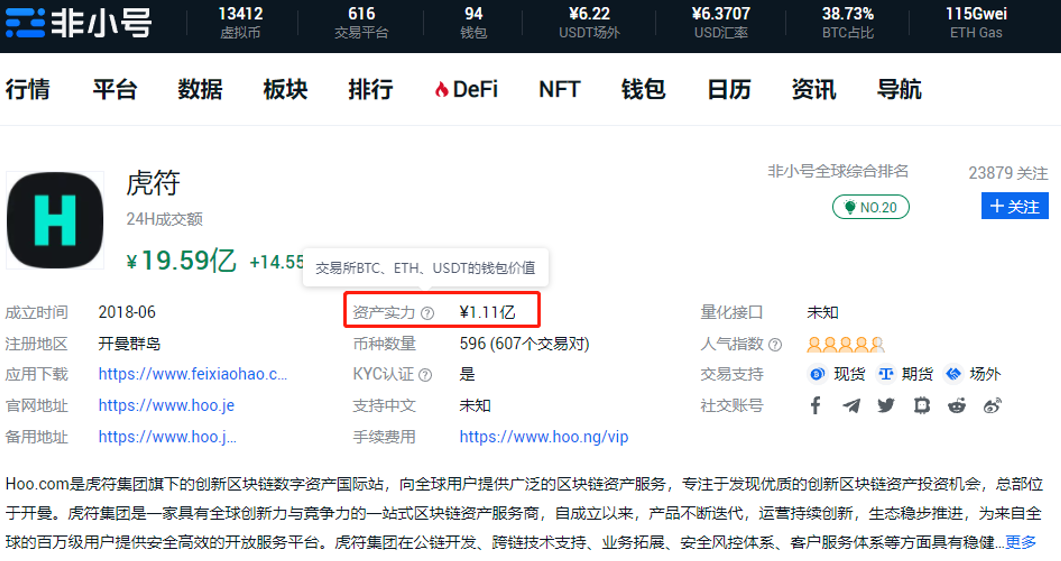1061x561 pixels.
Task: Open the Weibo social account icon
Action: [992, 406]
